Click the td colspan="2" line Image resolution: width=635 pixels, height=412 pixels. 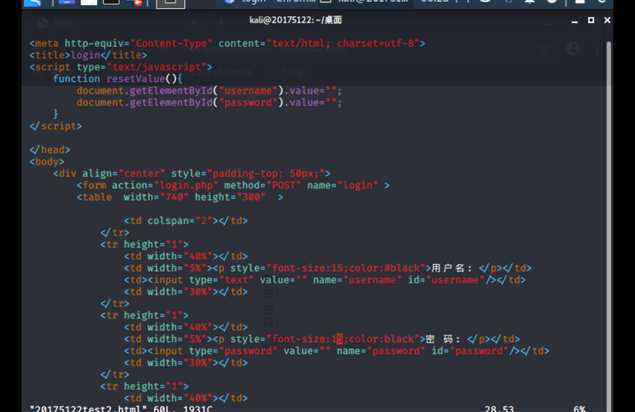click(185, 221)
